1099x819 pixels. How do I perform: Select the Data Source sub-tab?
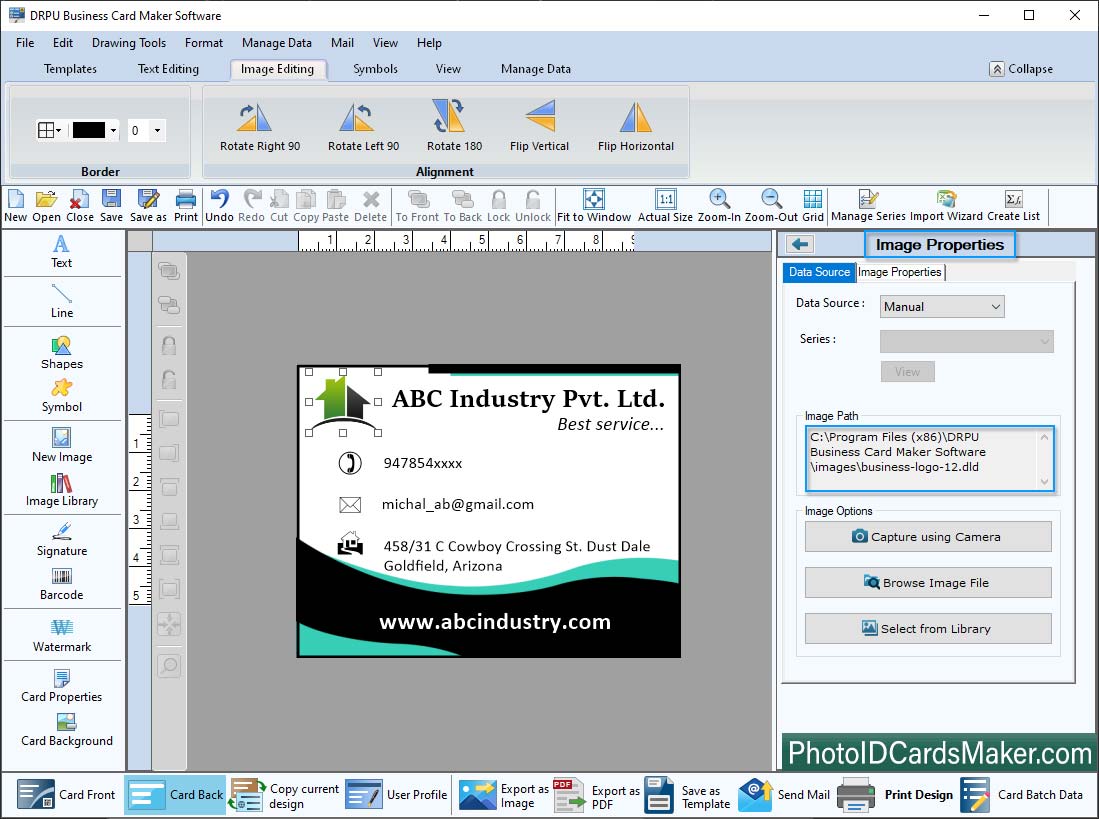[819, 272]
